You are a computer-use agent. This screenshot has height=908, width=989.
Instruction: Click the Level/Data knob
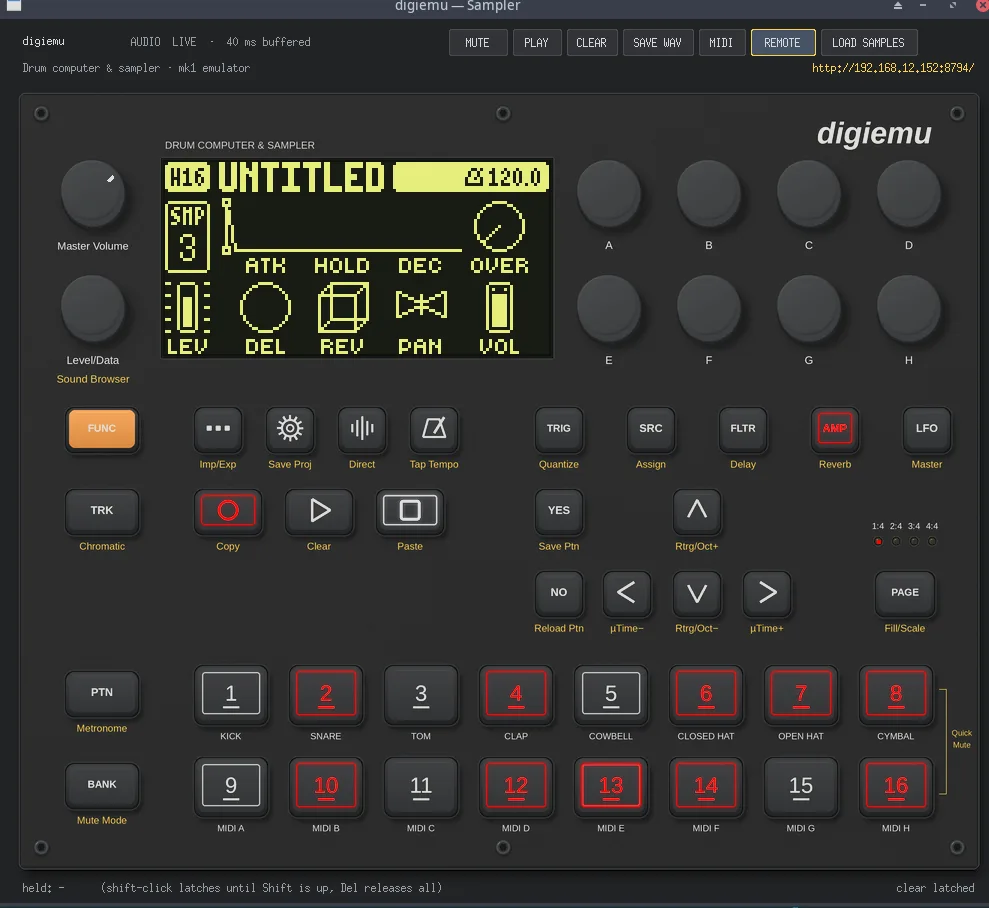click(93, 308)
